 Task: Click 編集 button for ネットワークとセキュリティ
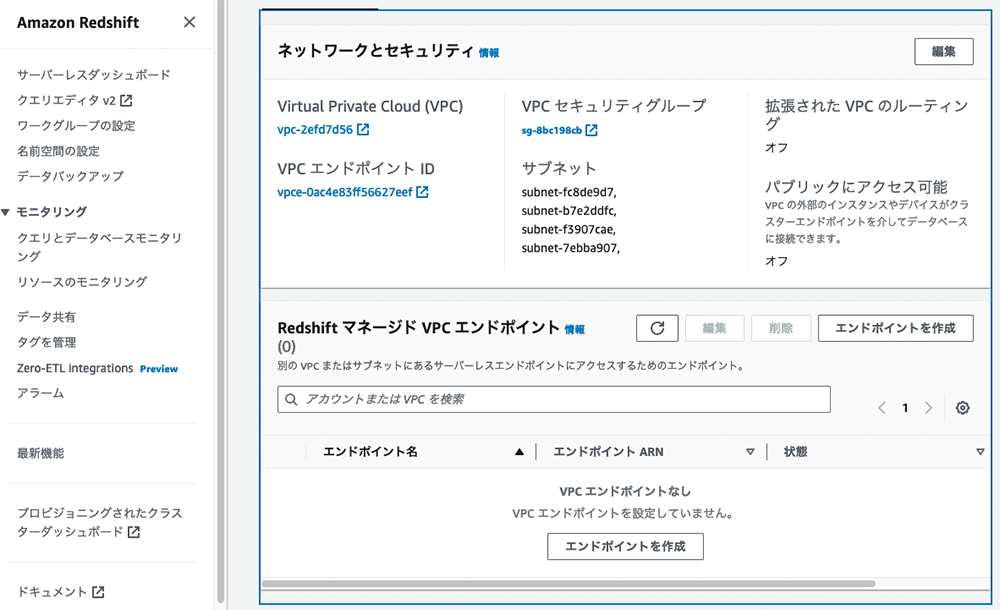tap(943, 52)
